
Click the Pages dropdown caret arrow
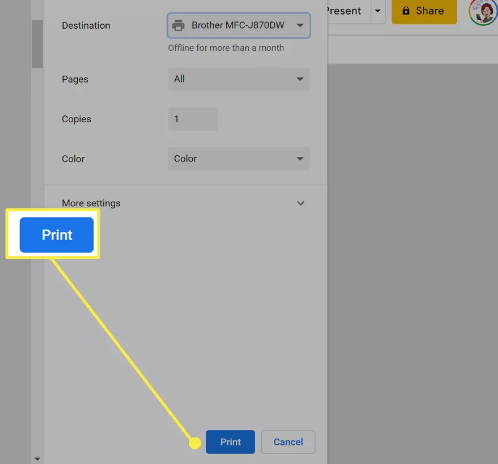(300, 79)
